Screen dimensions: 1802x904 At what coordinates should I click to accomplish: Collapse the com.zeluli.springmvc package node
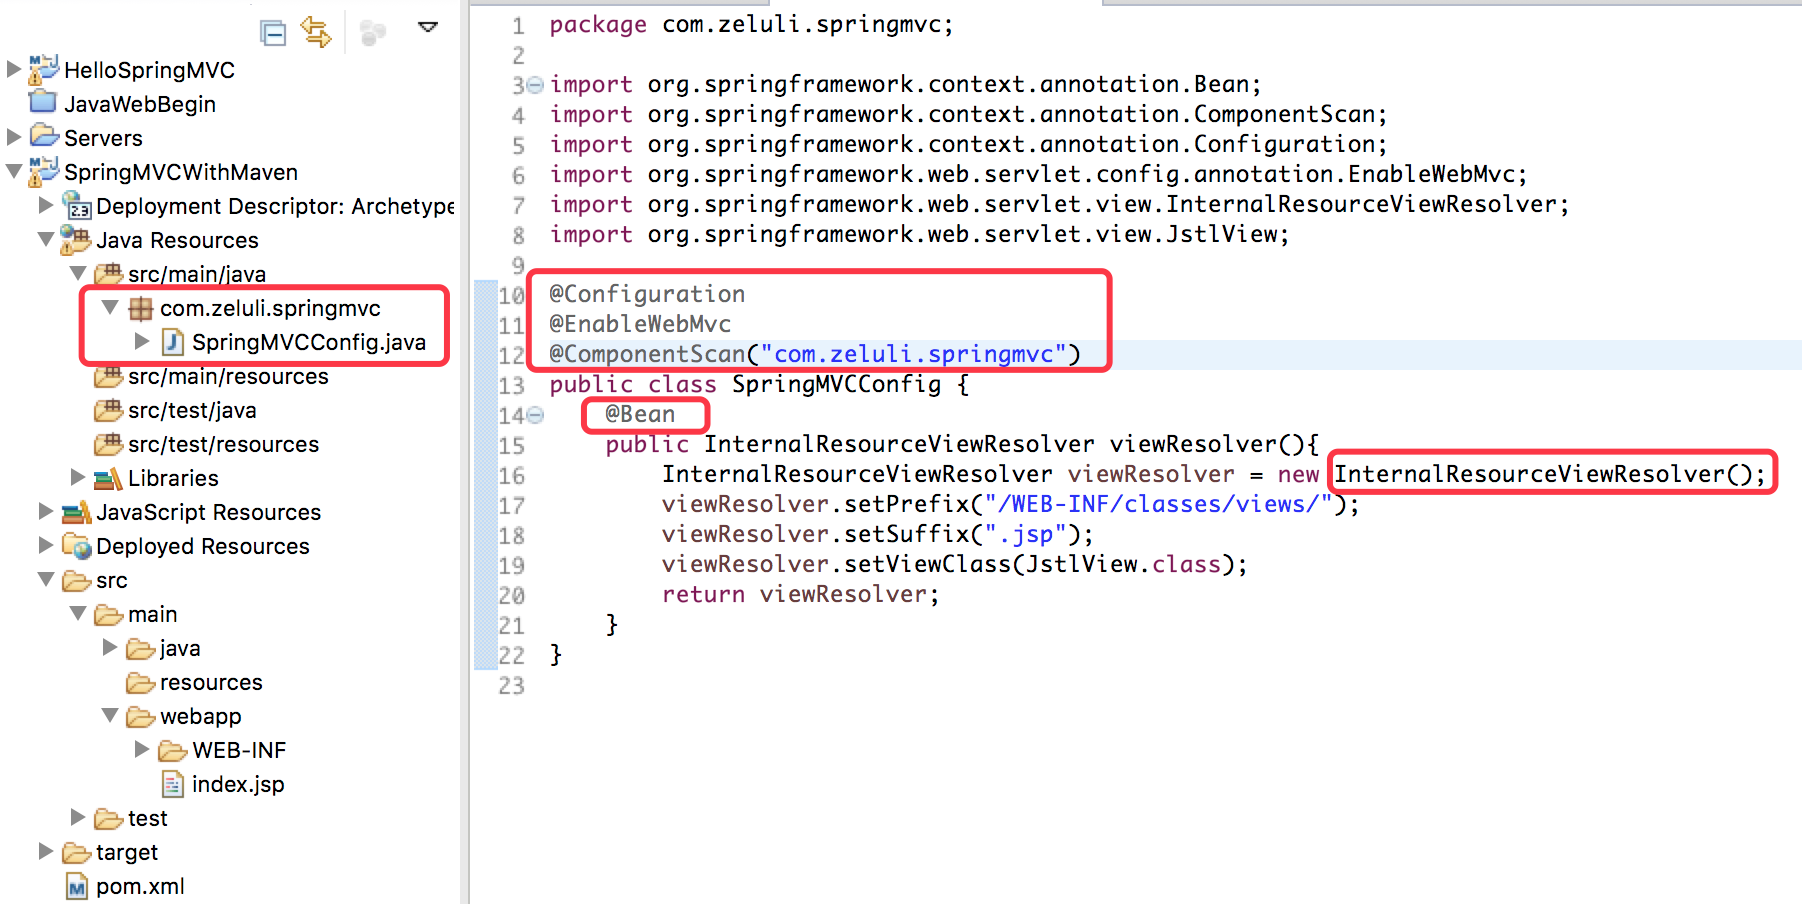point(110,307)
